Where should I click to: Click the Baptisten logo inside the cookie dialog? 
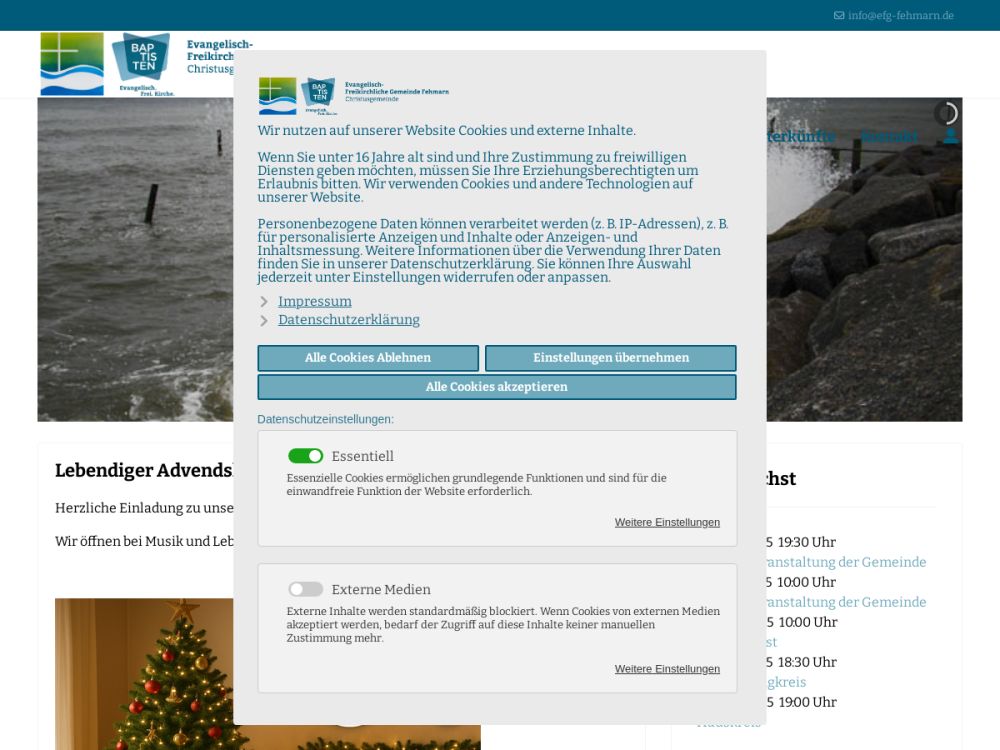point(319,95)
